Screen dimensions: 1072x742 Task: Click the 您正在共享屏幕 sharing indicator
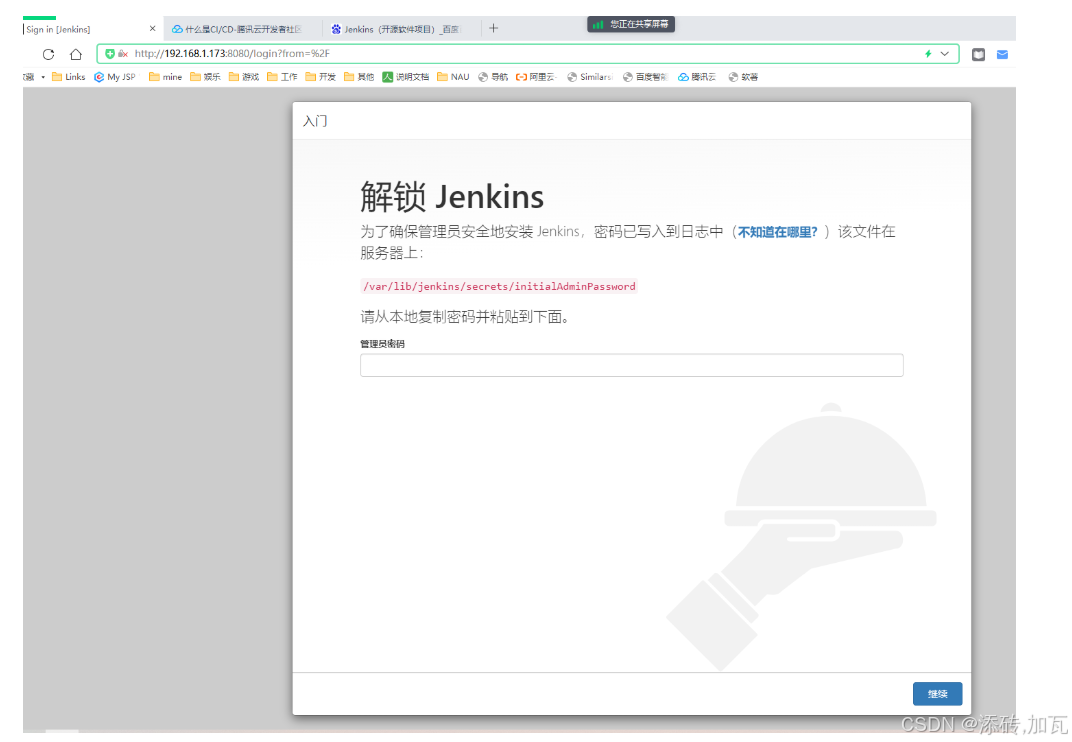[x=631, y=24]
